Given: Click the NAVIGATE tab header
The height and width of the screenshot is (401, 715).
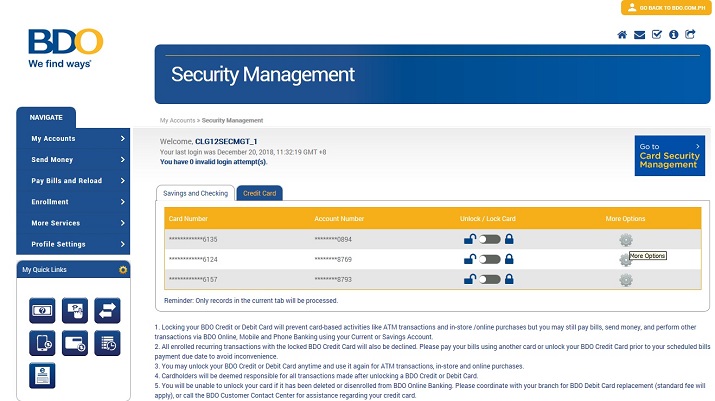Looking at the screenshot, I should [x=46, y=117].
